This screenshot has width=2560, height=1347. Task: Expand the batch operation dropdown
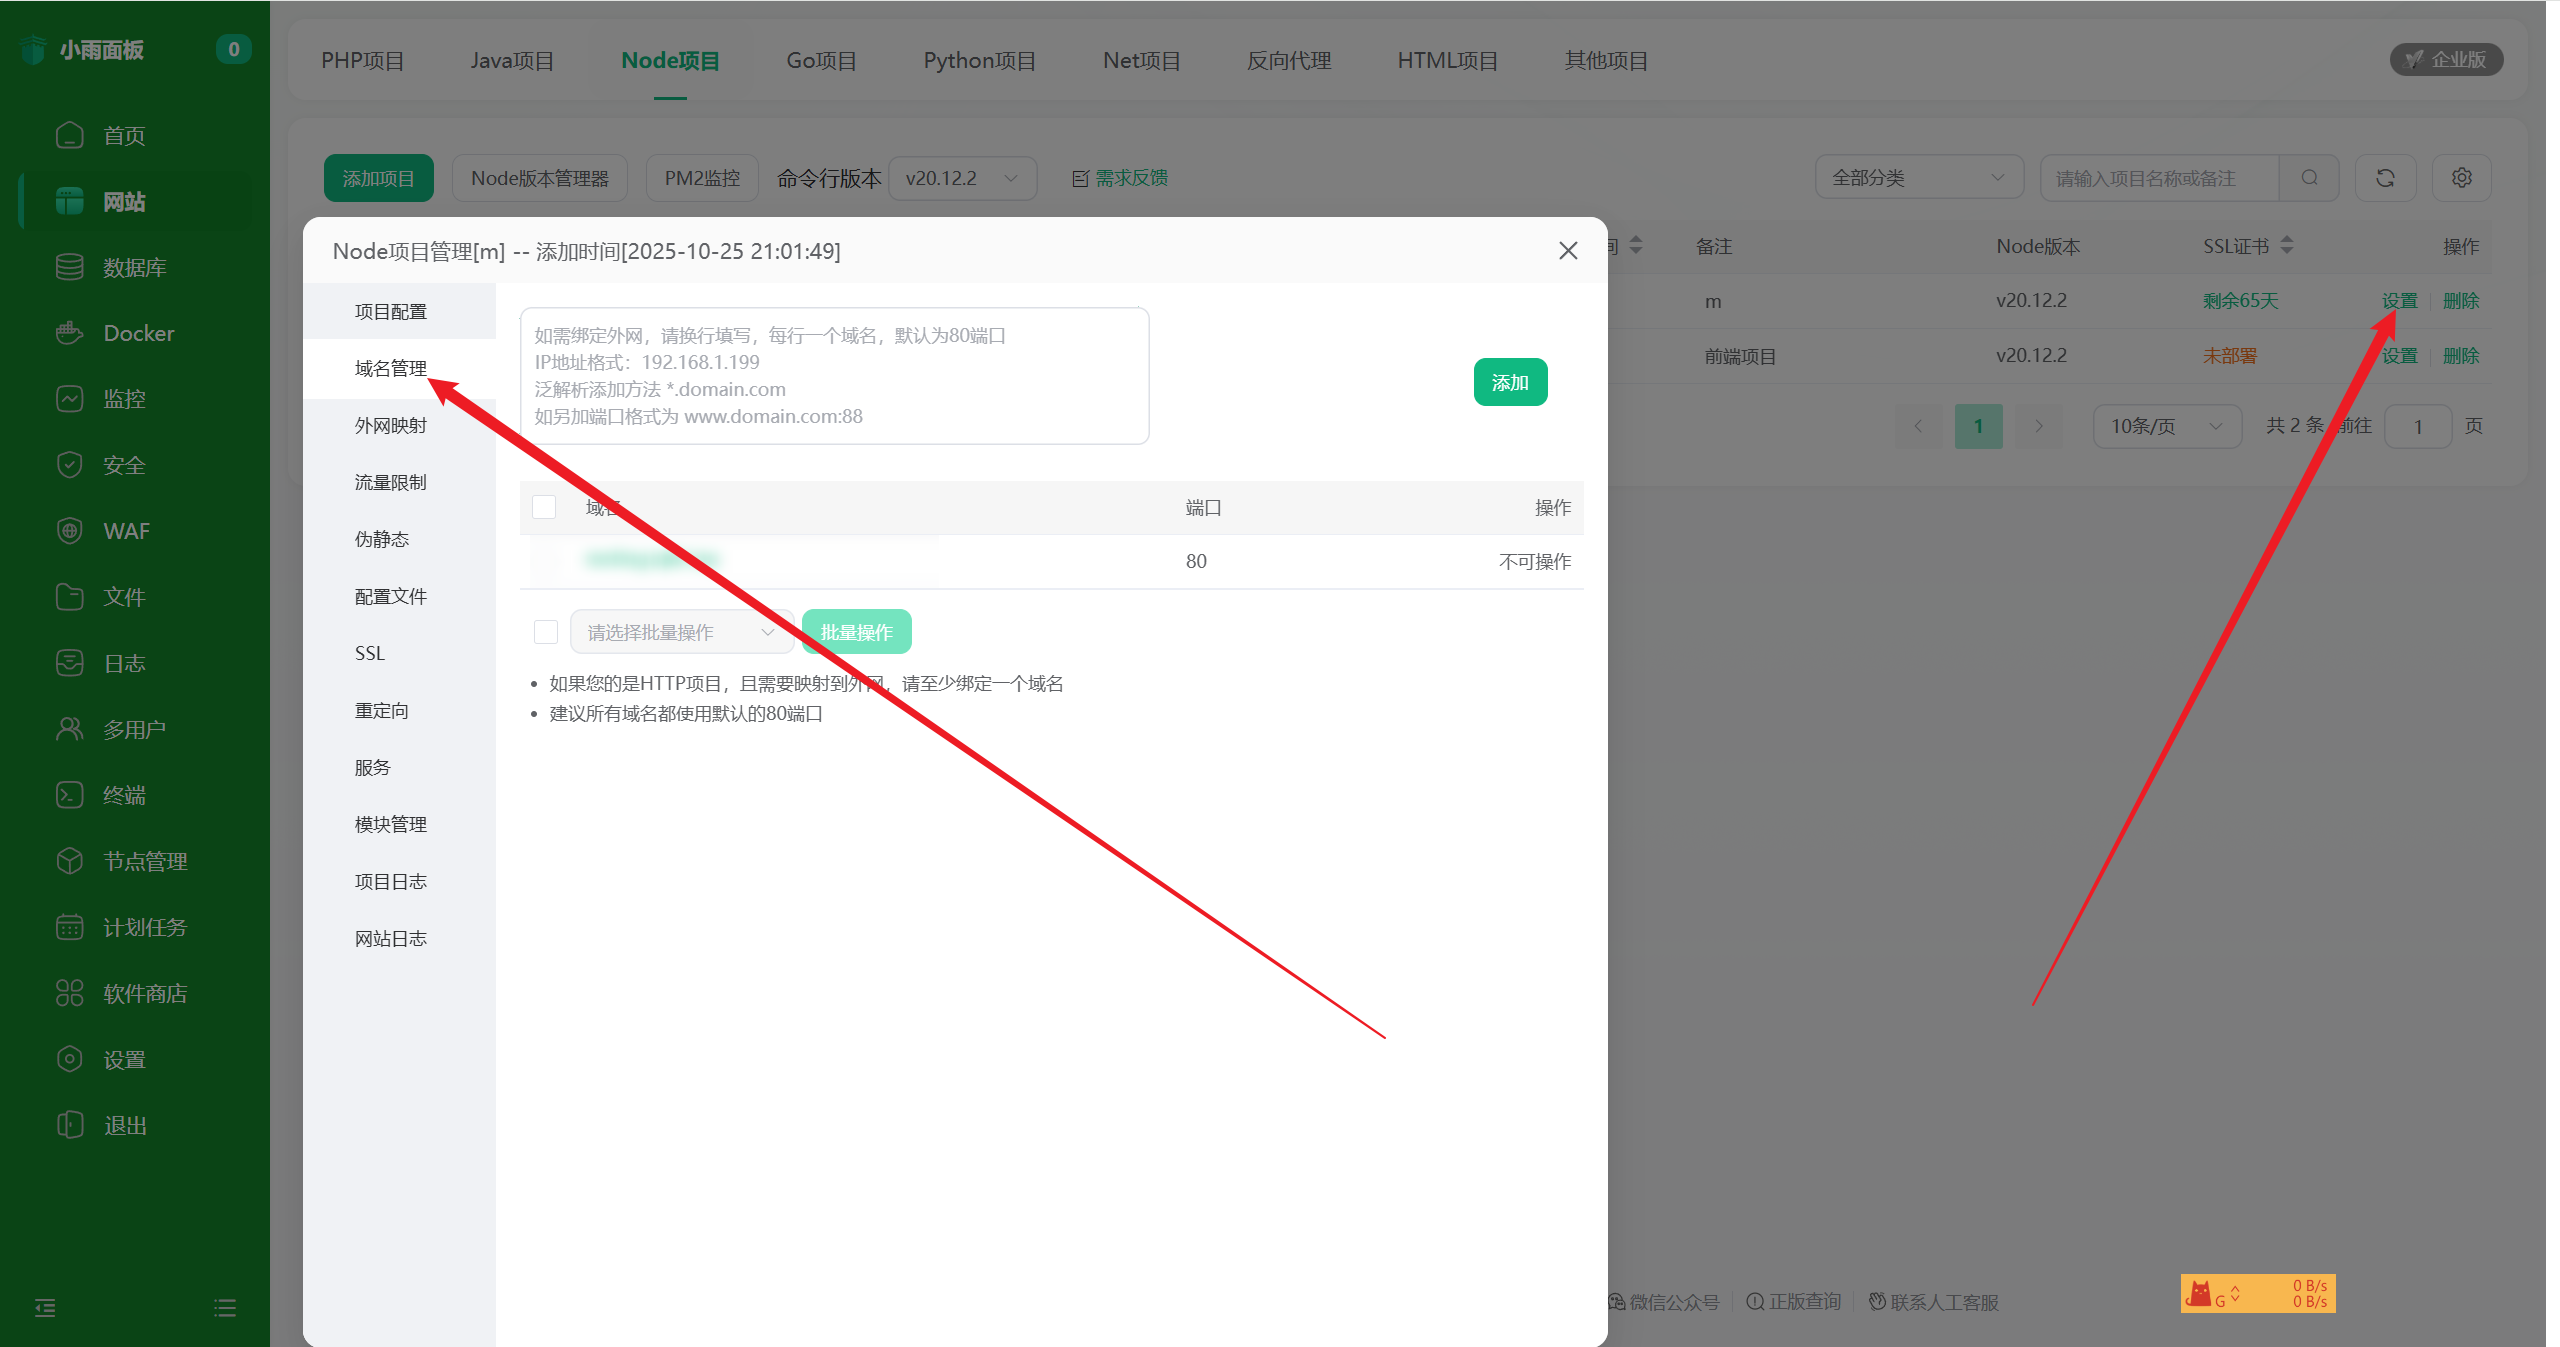pos(681,632)
